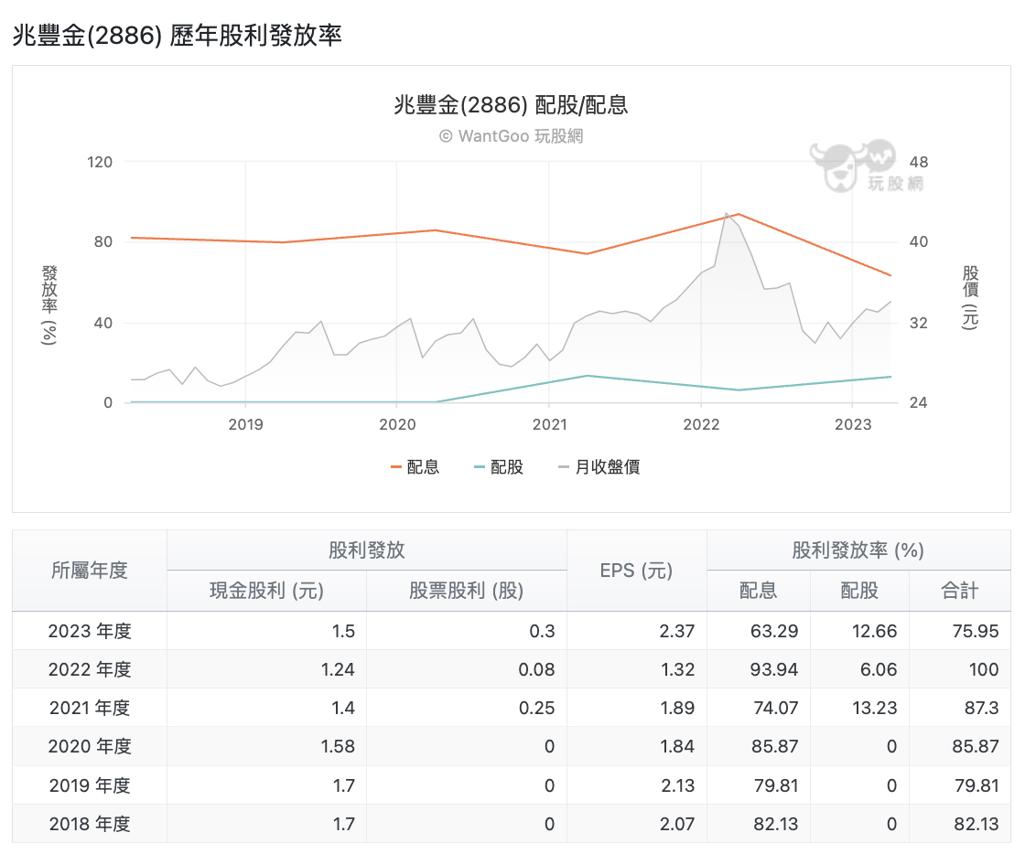Click the WantGoo 玩股網 credit text
This screenshot has height=854, width=1024.
511,136
